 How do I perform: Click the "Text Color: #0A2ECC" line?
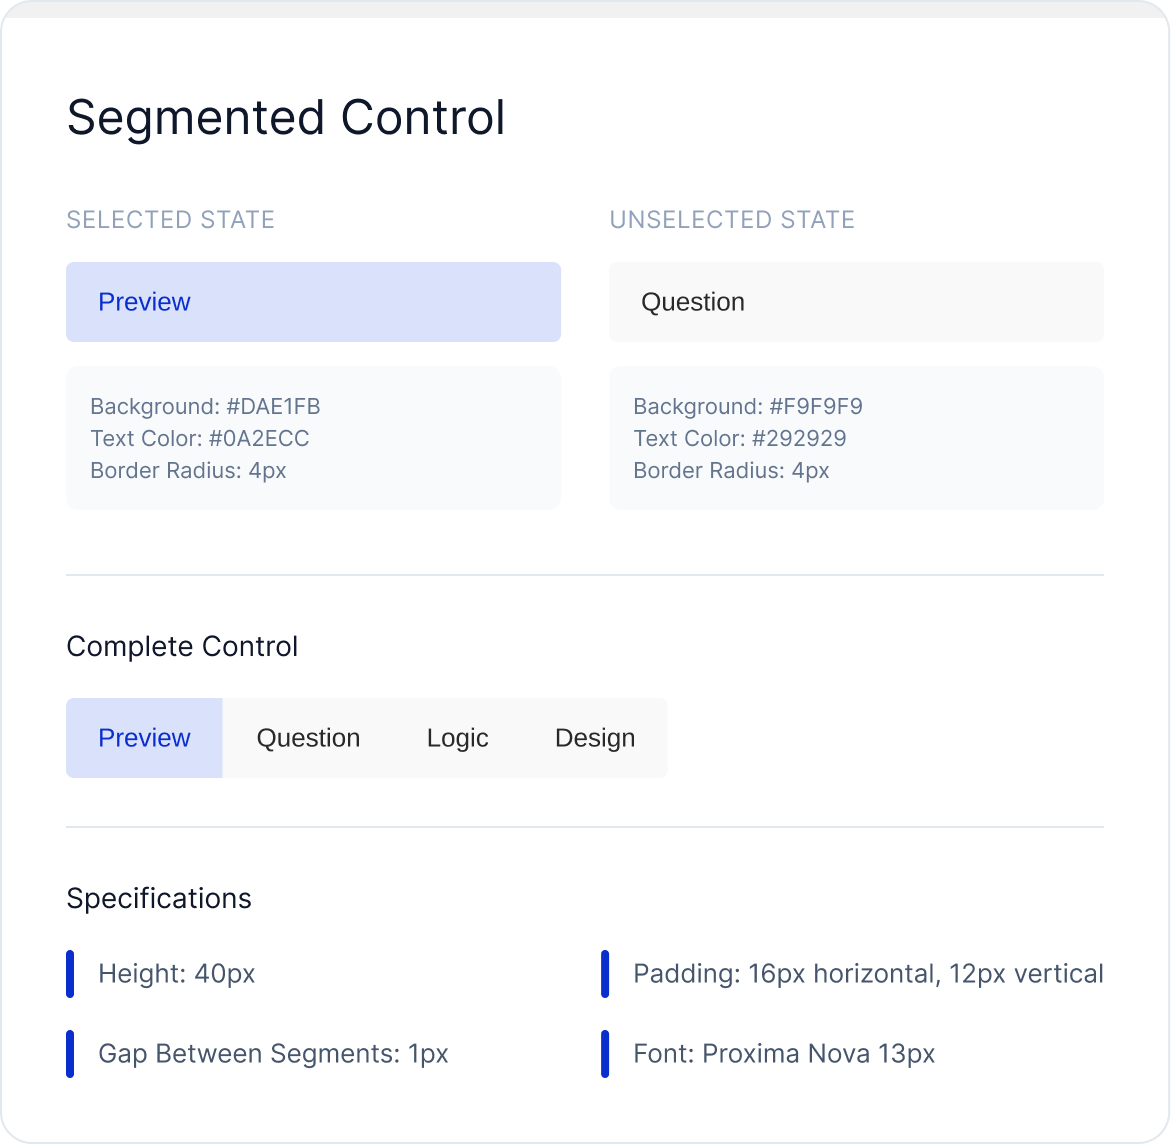click(x=200, y=439)
